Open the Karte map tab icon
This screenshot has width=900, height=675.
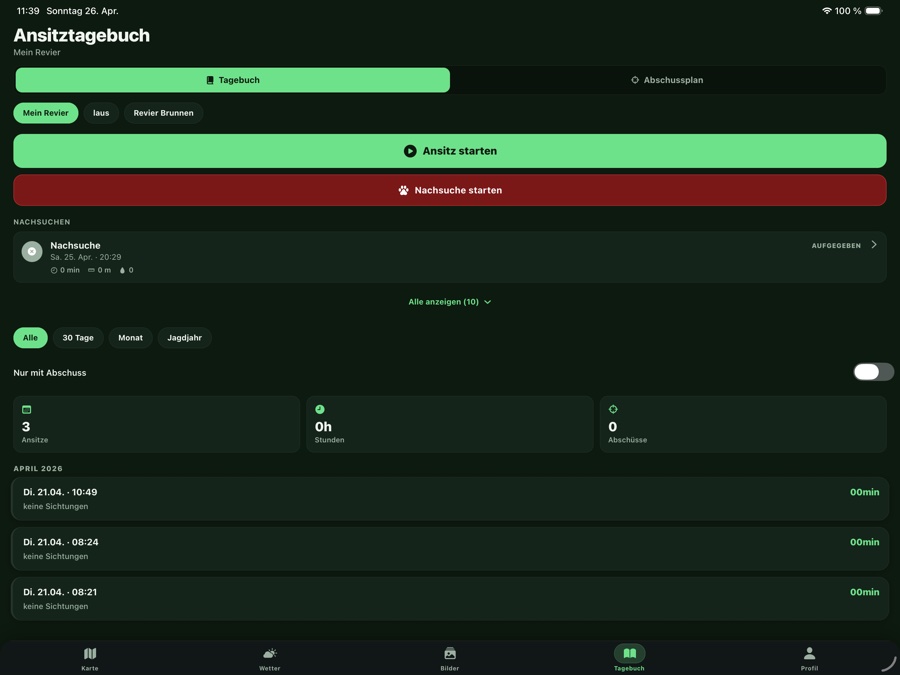90,653
